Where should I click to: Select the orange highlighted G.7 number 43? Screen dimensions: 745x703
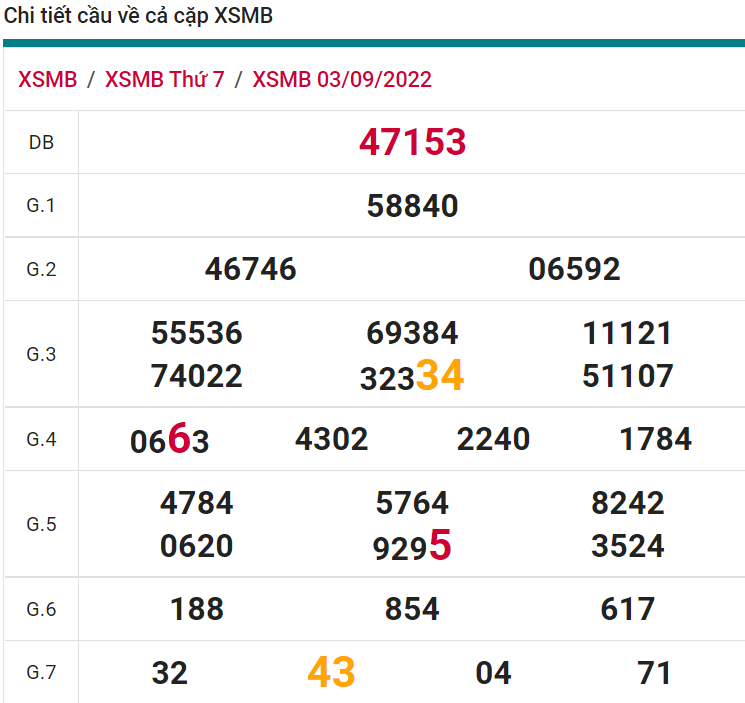331,672
